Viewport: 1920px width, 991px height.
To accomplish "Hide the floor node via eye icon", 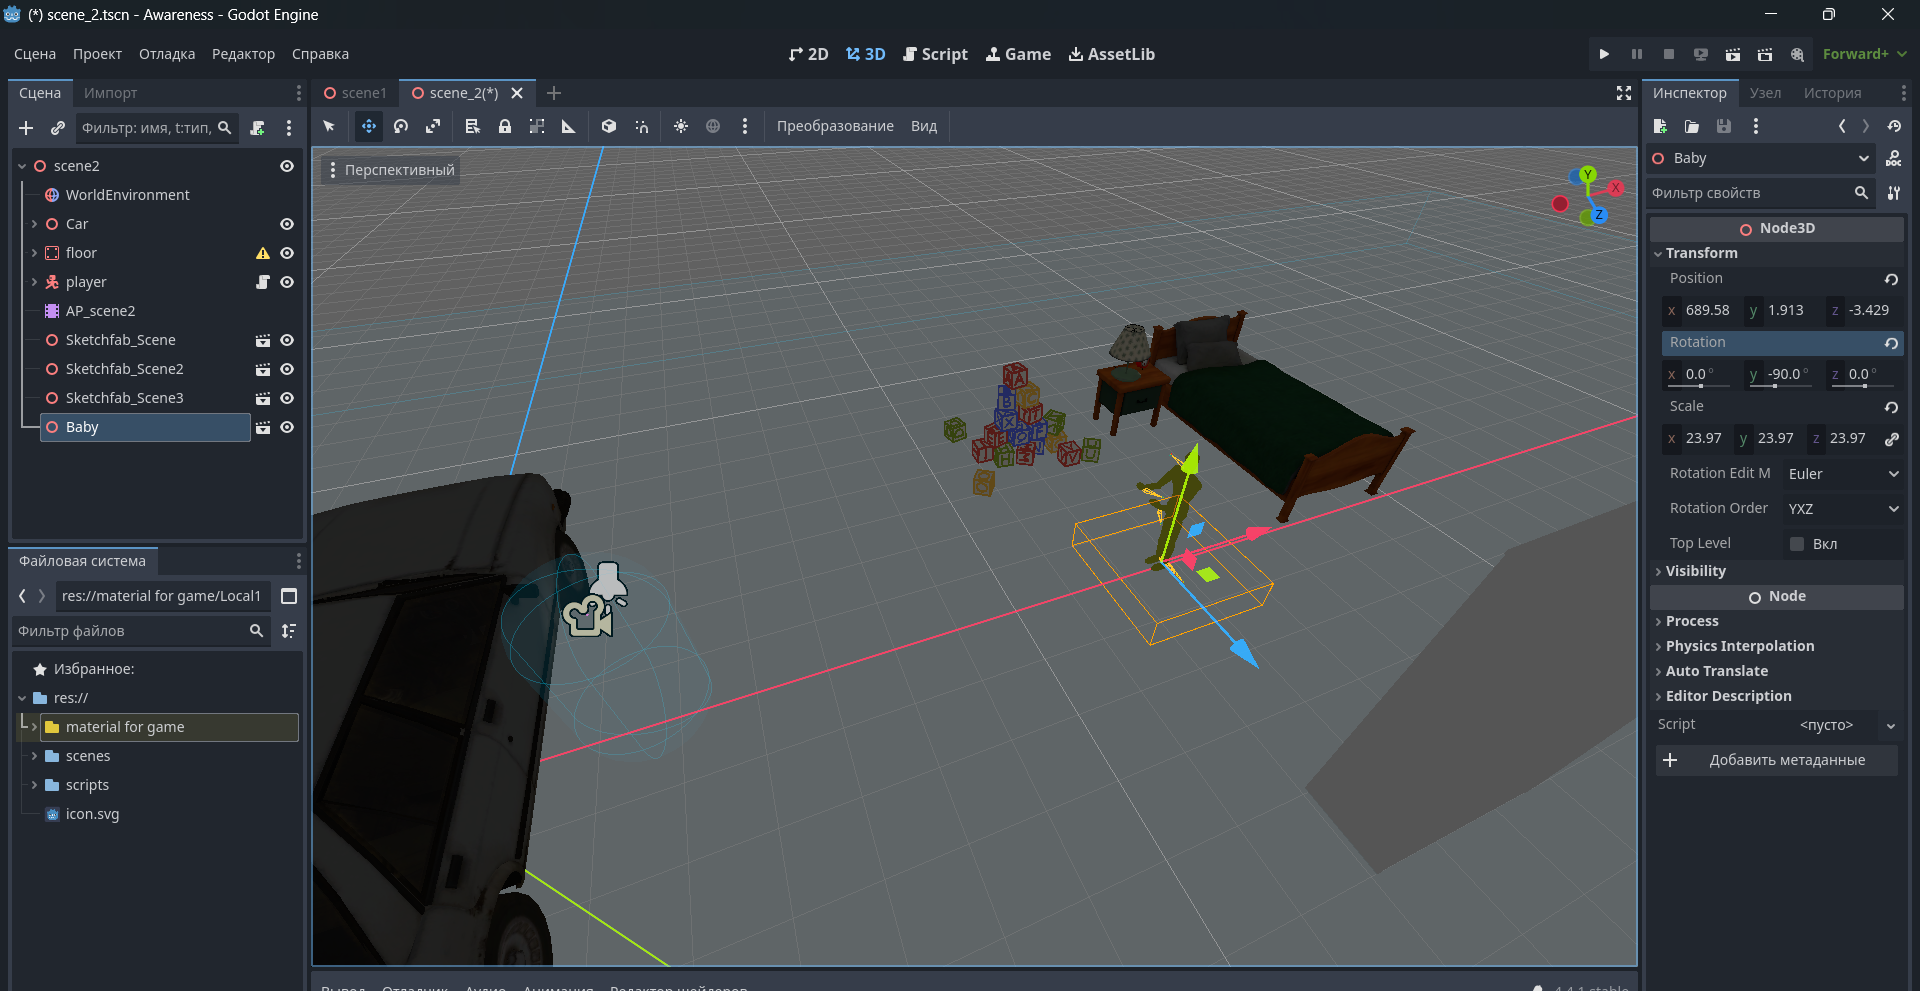I will click(287, 253).
